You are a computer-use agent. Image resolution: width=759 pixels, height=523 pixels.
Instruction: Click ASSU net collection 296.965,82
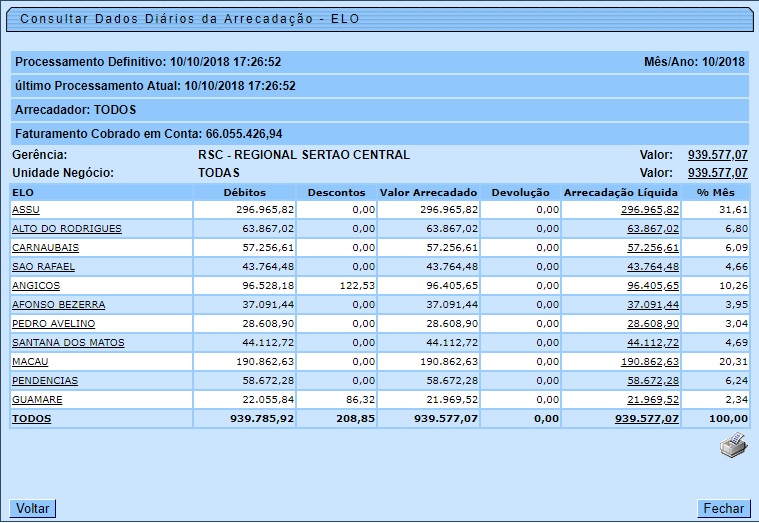tap(649, 210)
